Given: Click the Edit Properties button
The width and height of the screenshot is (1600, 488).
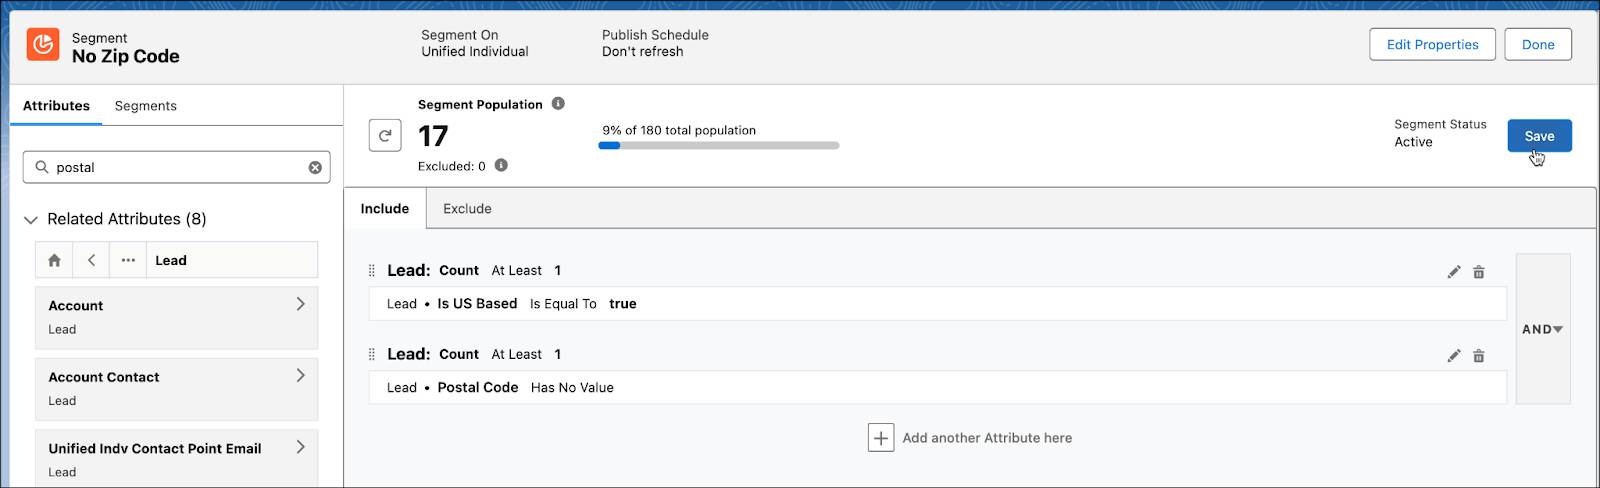Looking at the screenshot, I should 1432,44.
